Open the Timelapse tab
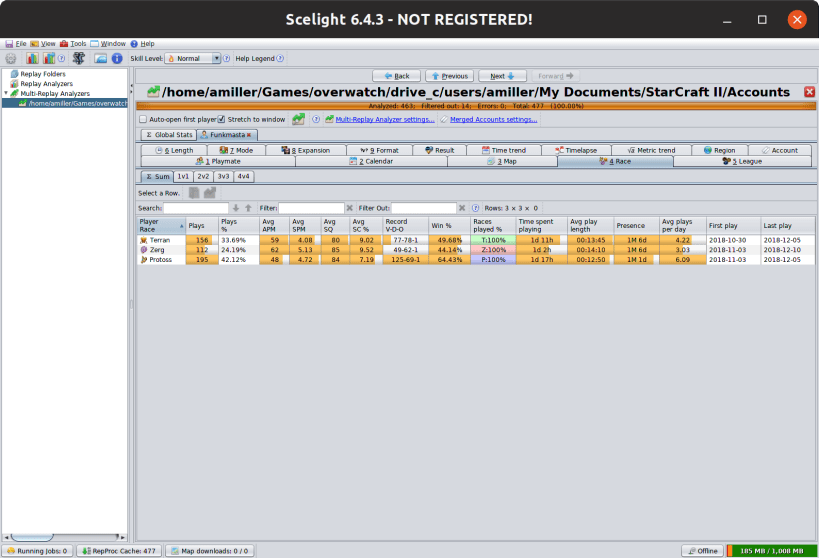This screenshot has height=558, width=819. (576, 150)
